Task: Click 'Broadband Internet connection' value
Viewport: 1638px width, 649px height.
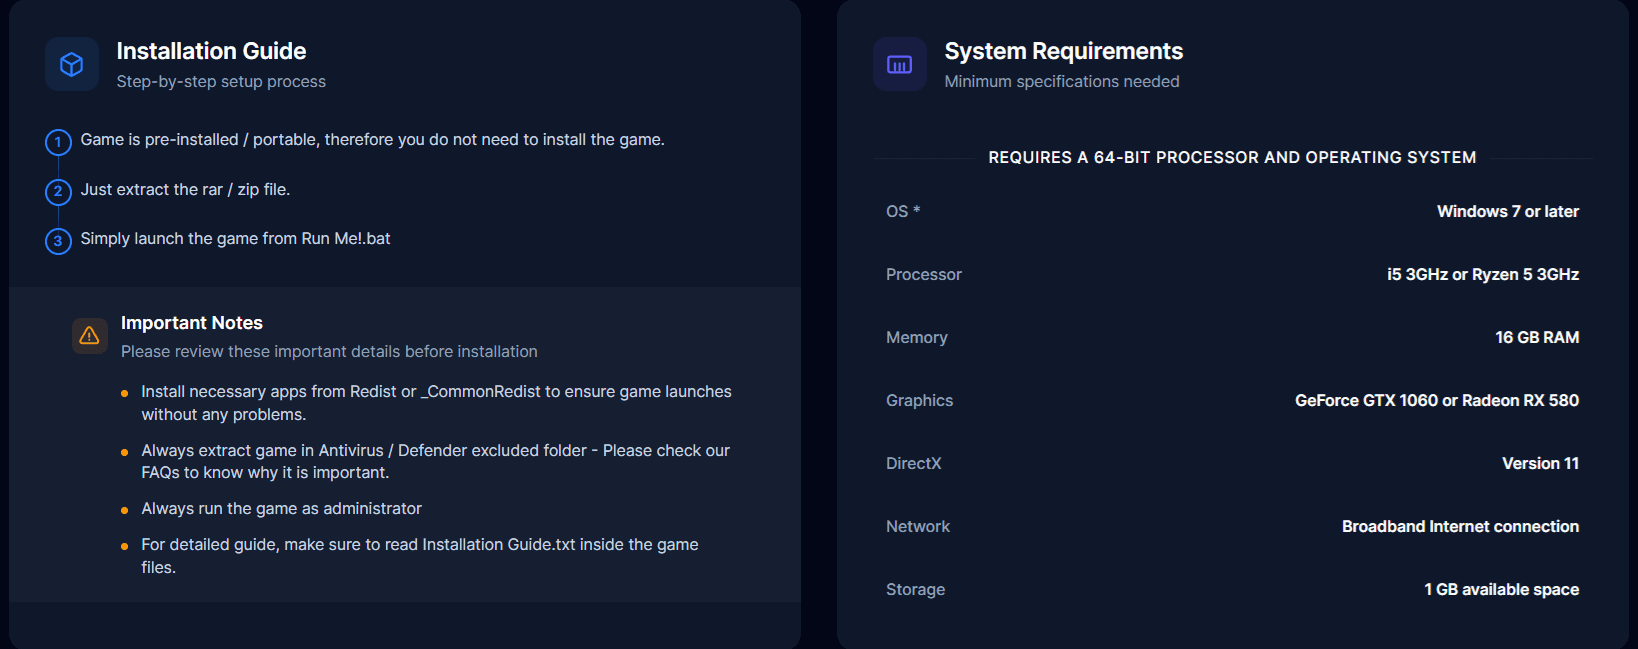Action: click(x=1460, y=527)
